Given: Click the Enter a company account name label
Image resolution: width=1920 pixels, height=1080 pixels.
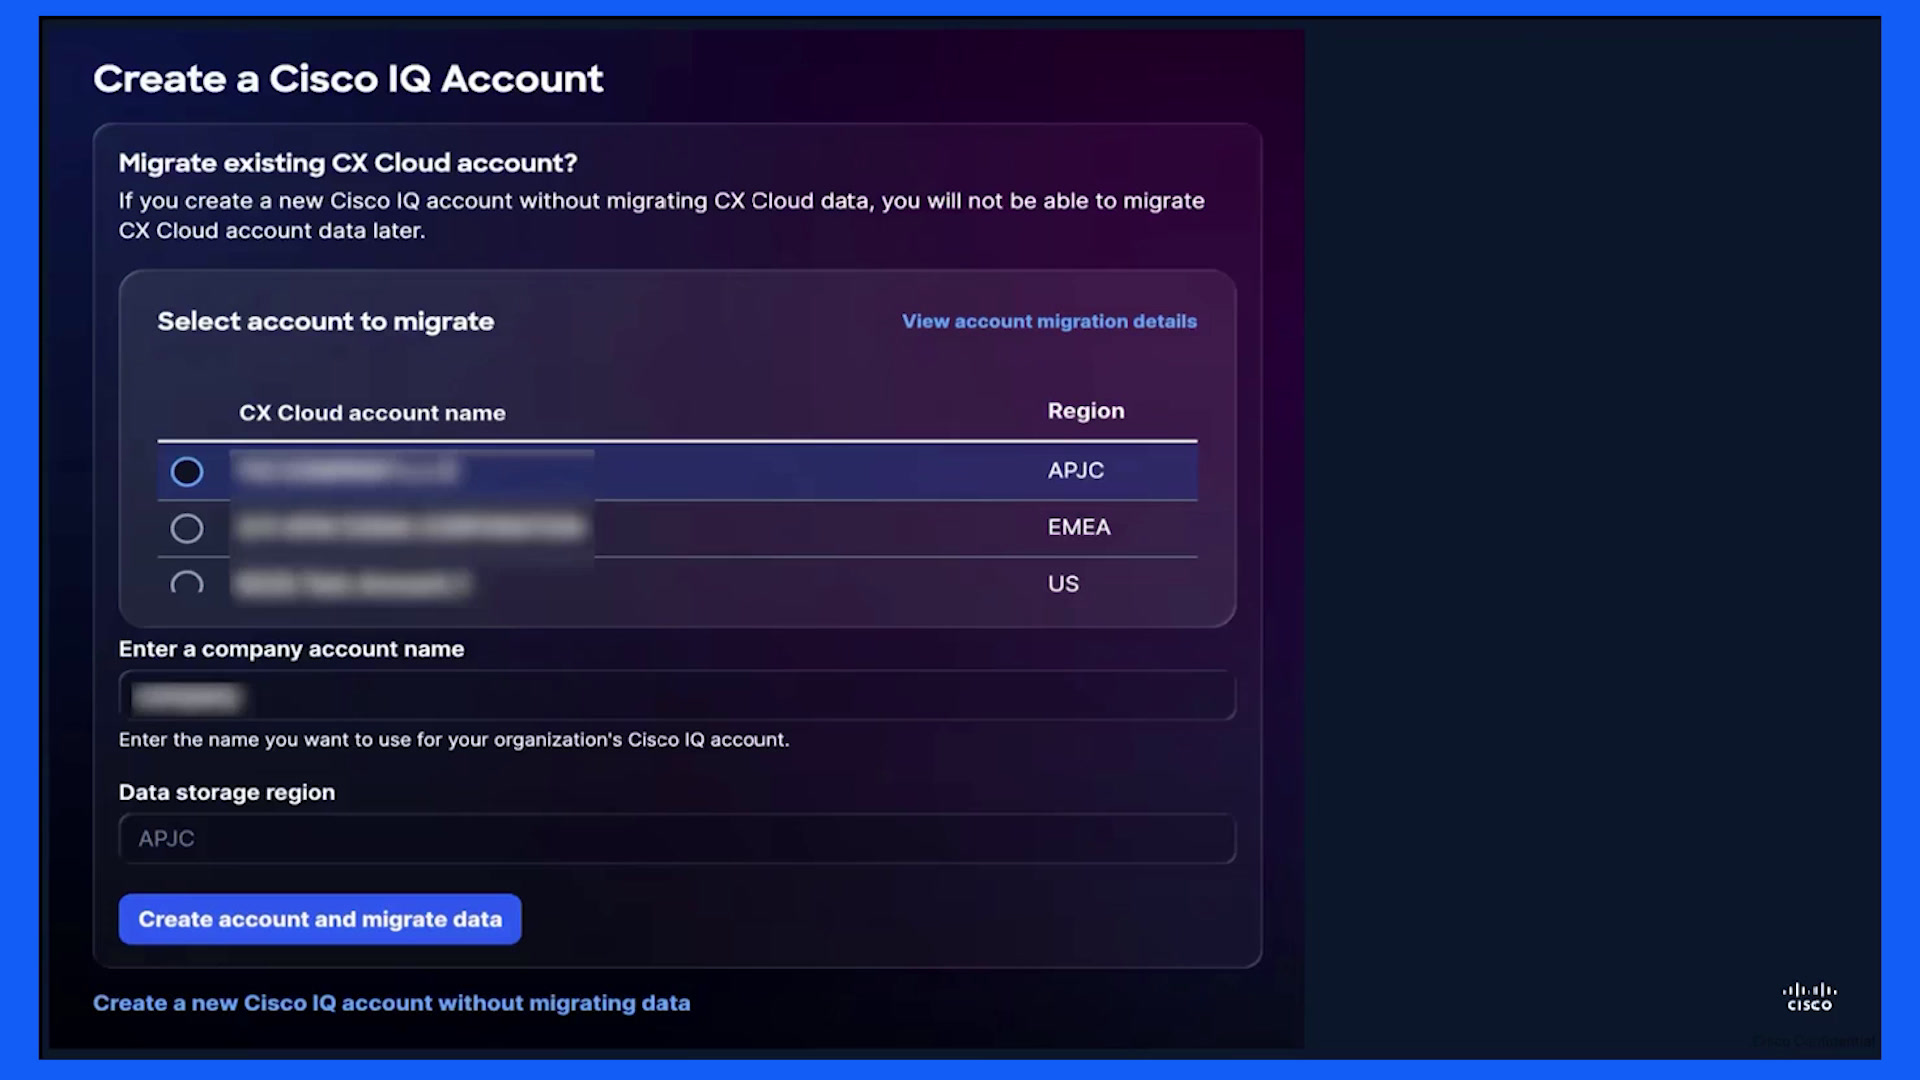Looking at the screenshot, I should [291, 649].
